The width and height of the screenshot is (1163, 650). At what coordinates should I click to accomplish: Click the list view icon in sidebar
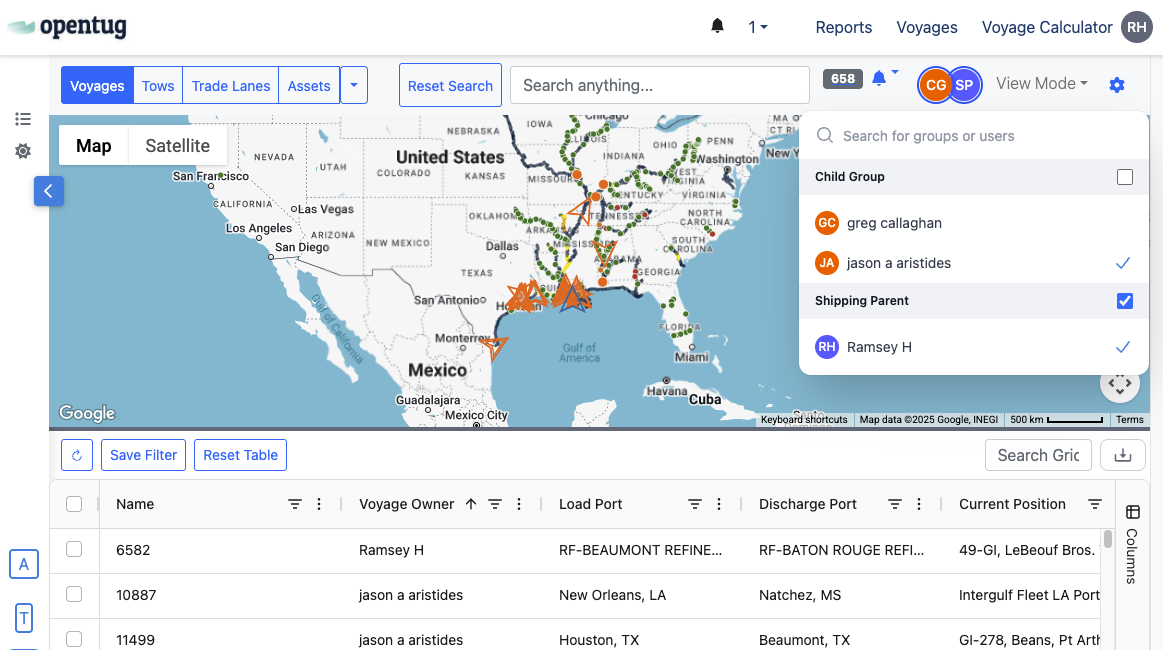[x=23, y=119]
